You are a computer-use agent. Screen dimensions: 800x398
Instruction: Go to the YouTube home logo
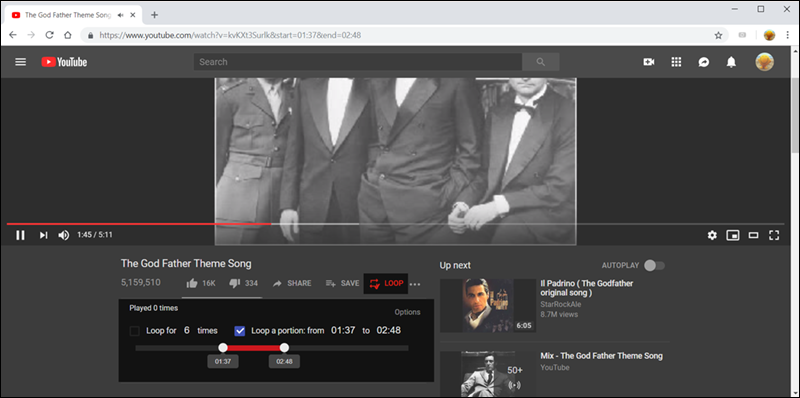point(64,62)
